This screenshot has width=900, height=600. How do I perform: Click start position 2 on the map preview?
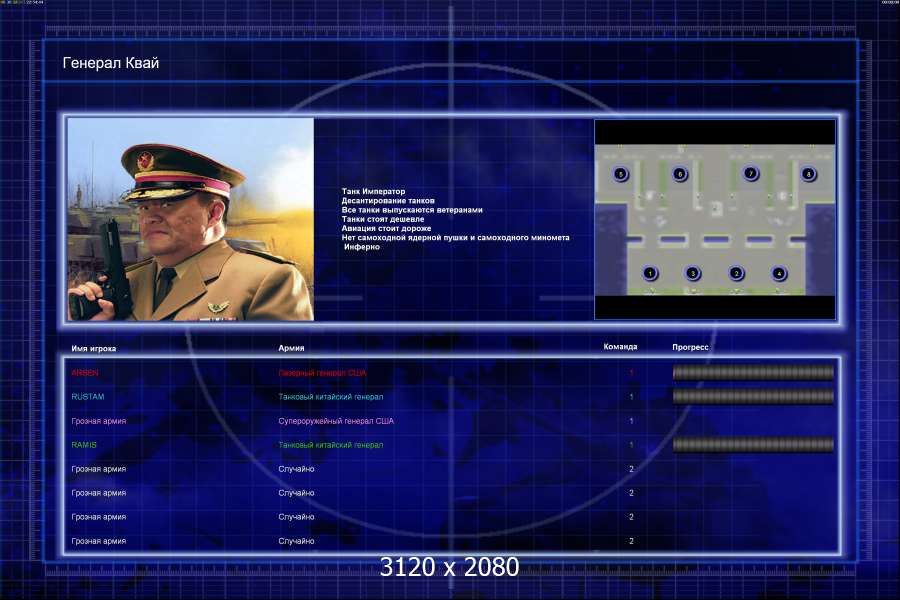[x=736, y=273]
